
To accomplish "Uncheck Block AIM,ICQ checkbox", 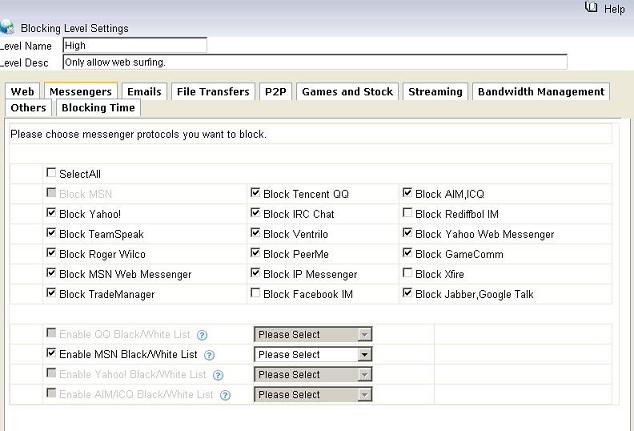I will tap(407, 192).
